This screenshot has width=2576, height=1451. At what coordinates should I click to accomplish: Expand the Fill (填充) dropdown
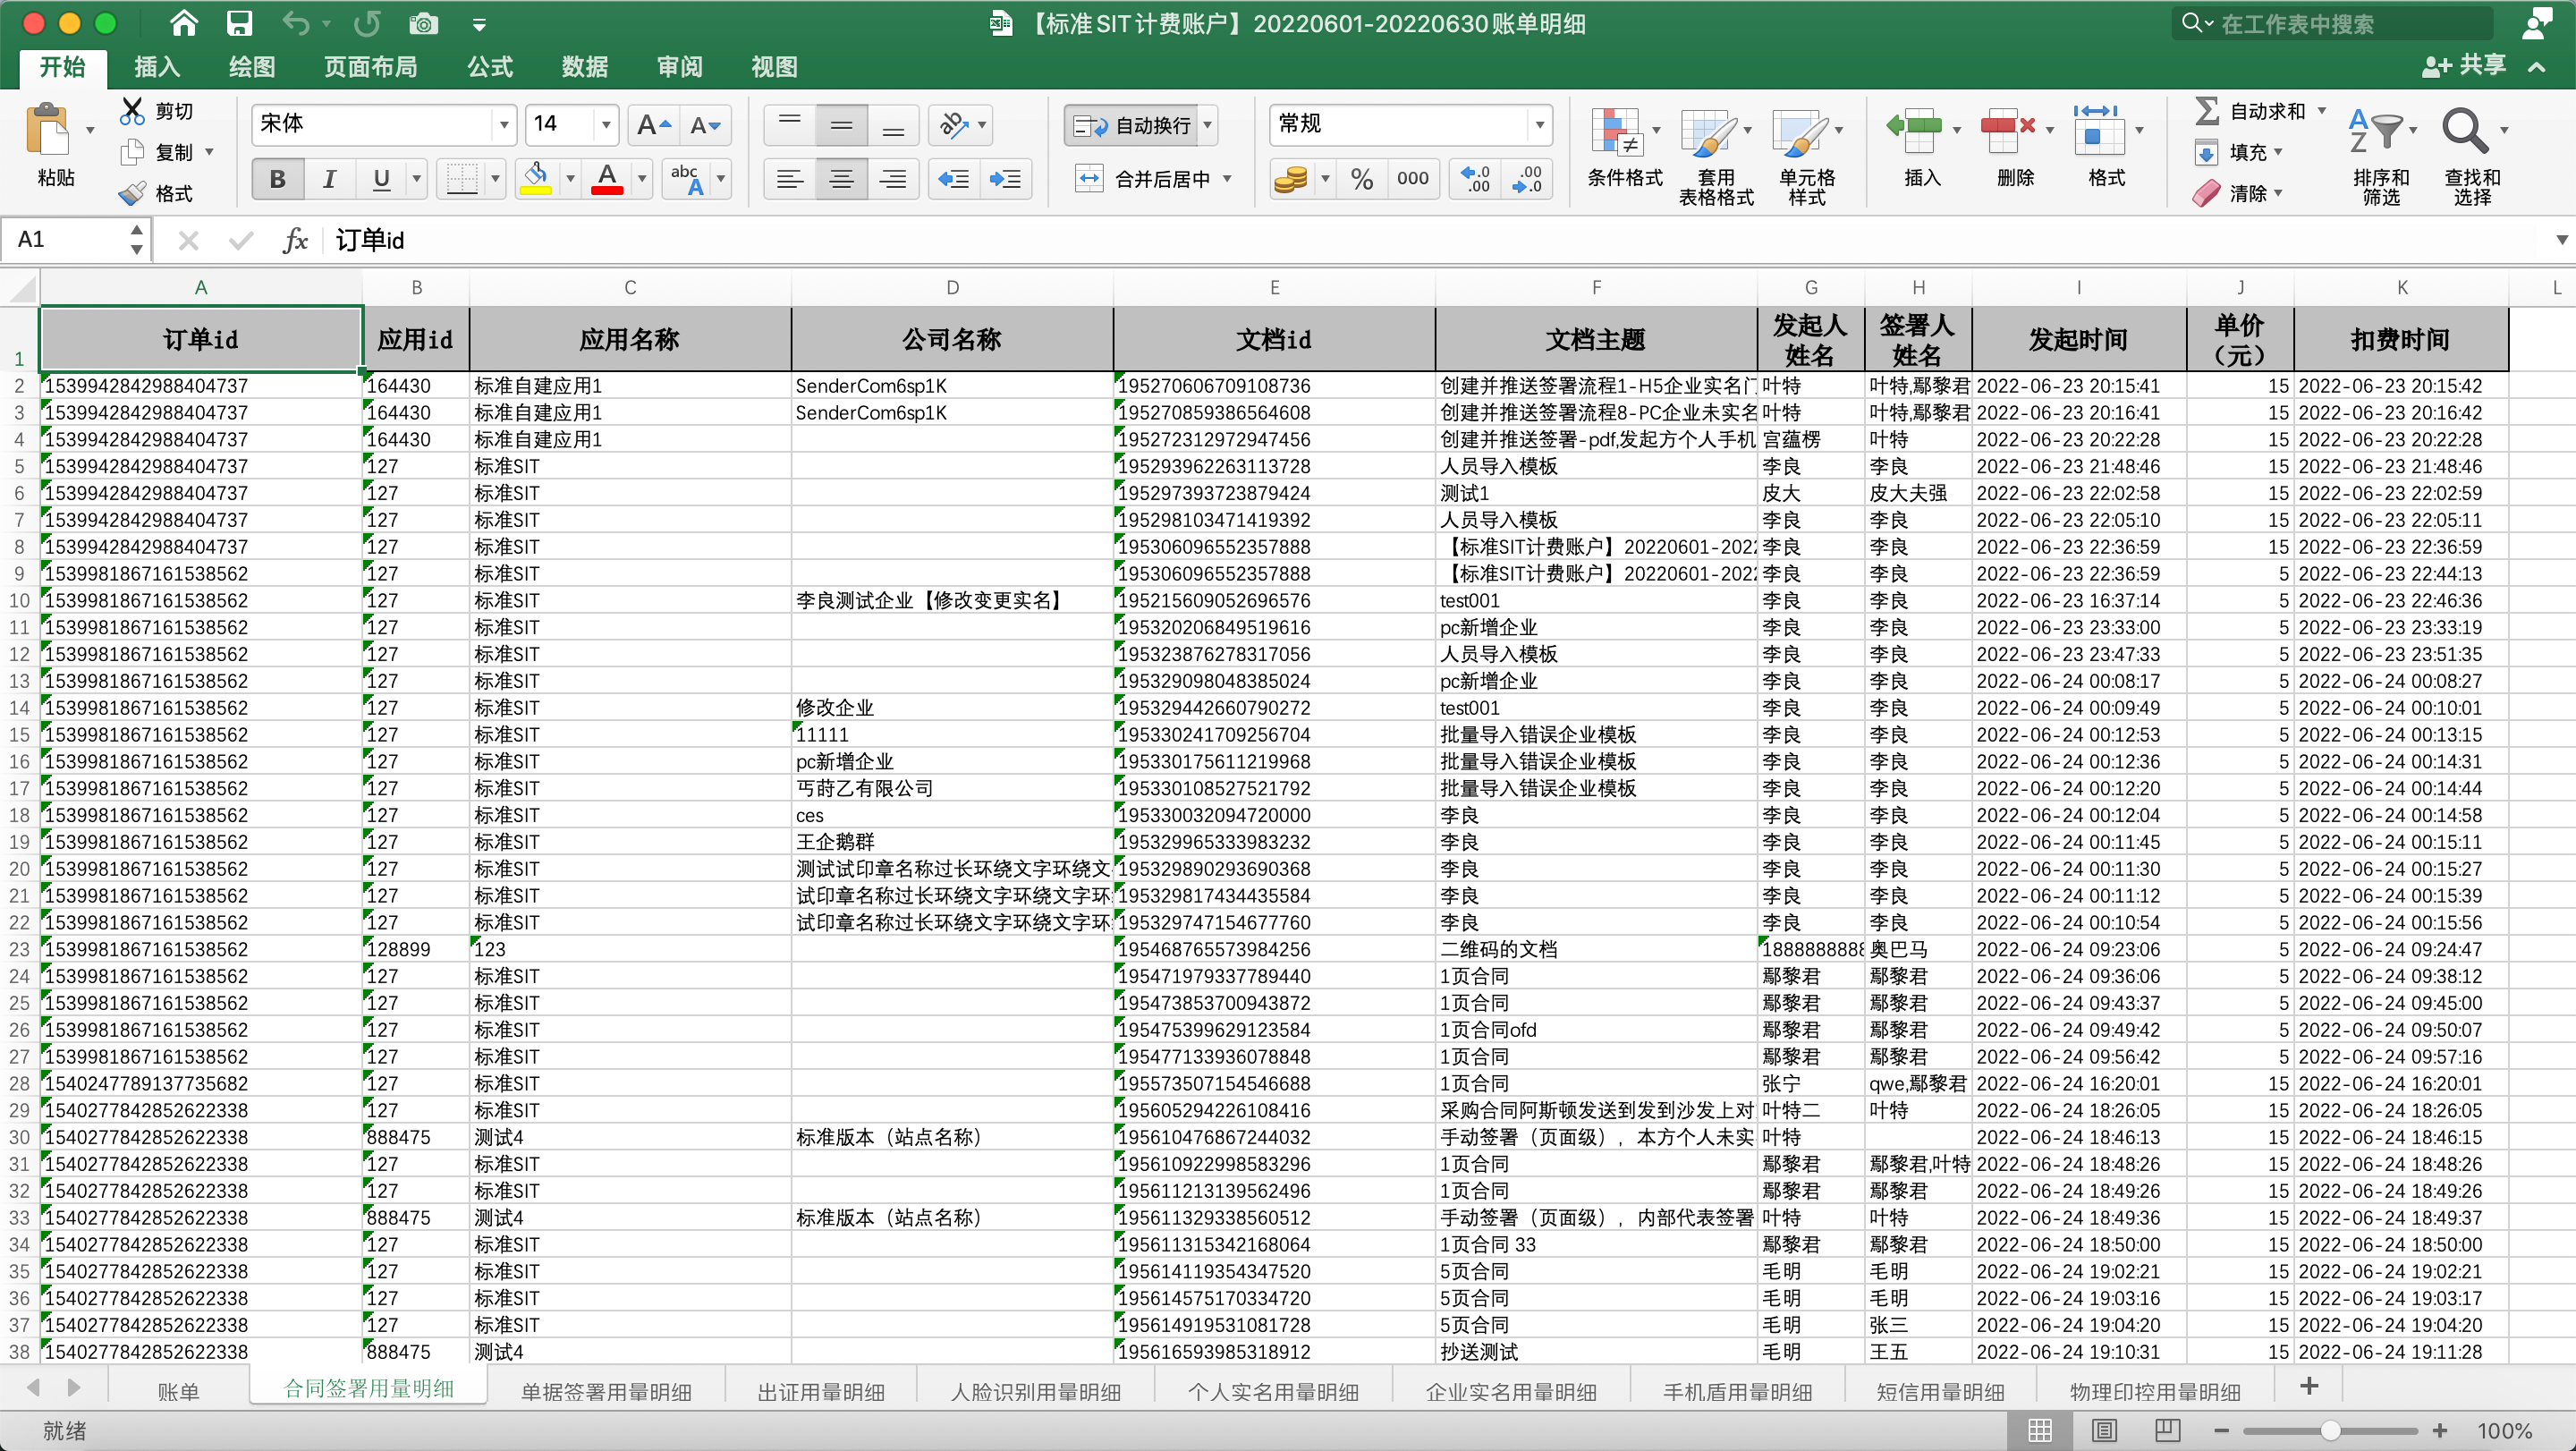tap(2279, 152)
